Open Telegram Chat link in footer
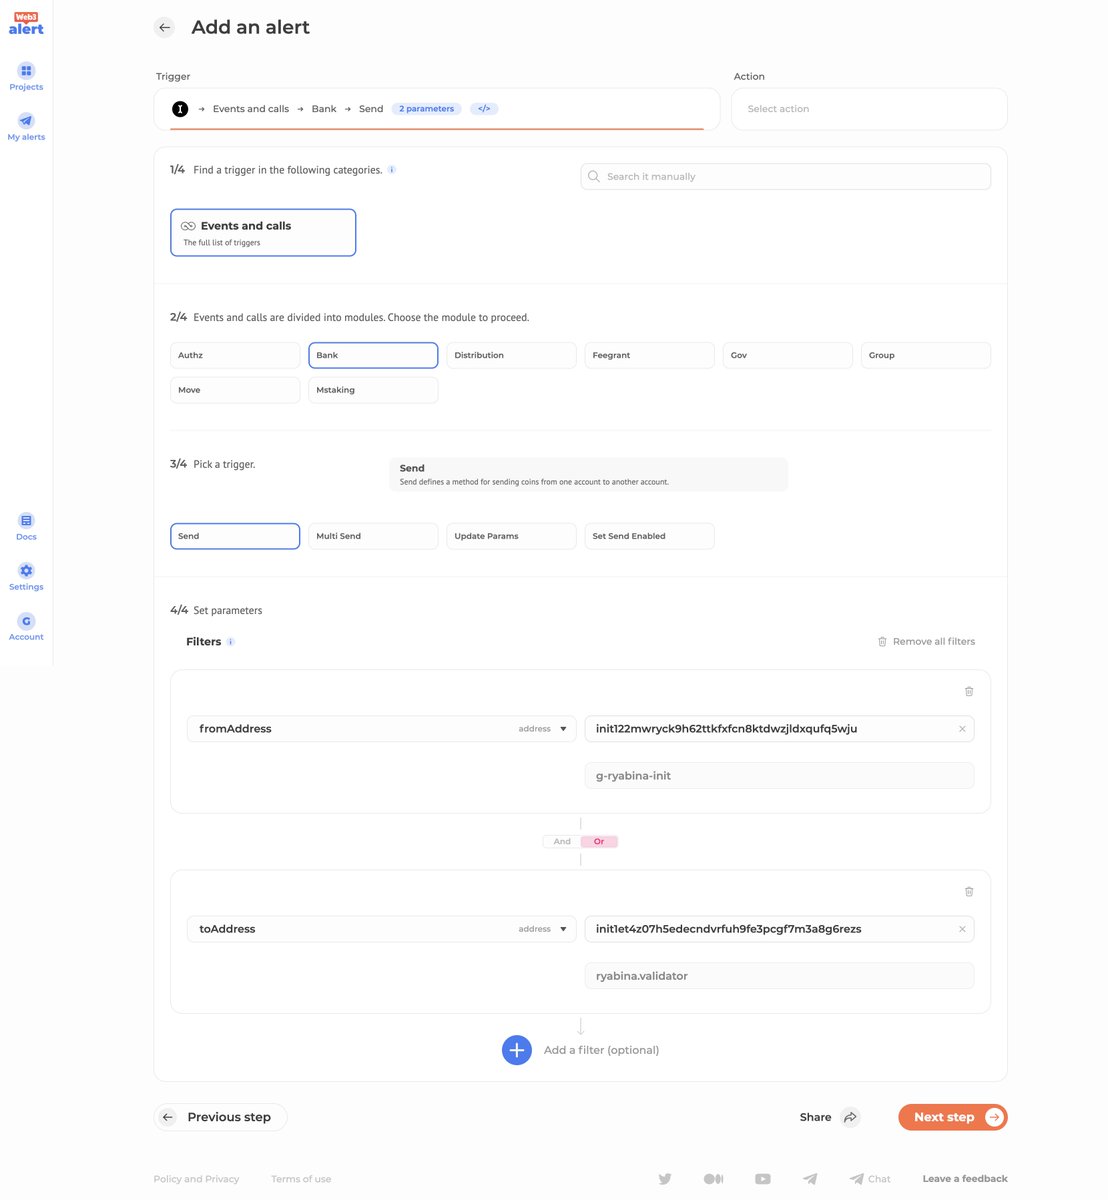Image resolution: width=1108 pixels, height=1200 pixels. coord(870,1179)
